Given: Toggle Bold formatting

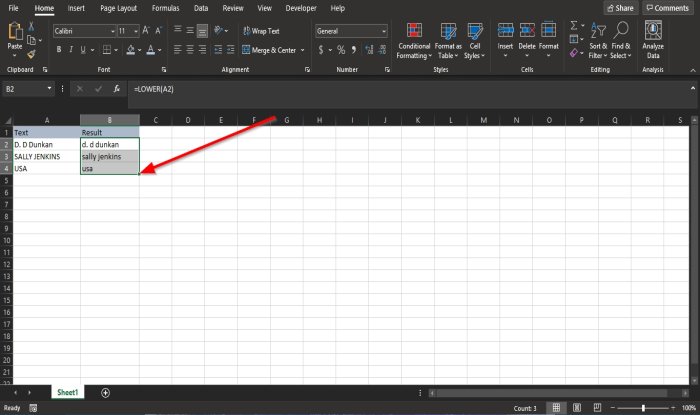Looking at the screenshot, I should [58, 50].
